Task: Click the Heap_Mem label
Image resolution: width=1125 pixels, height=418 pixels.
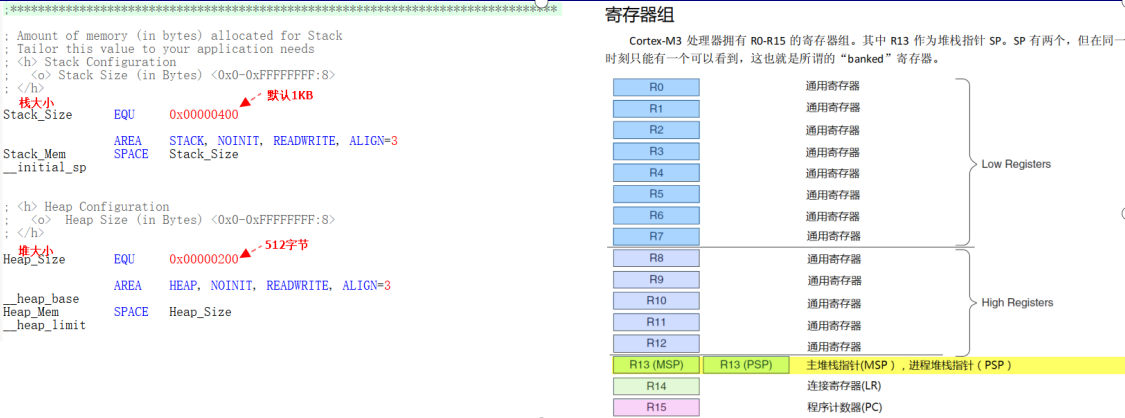Action: [31, 312]
